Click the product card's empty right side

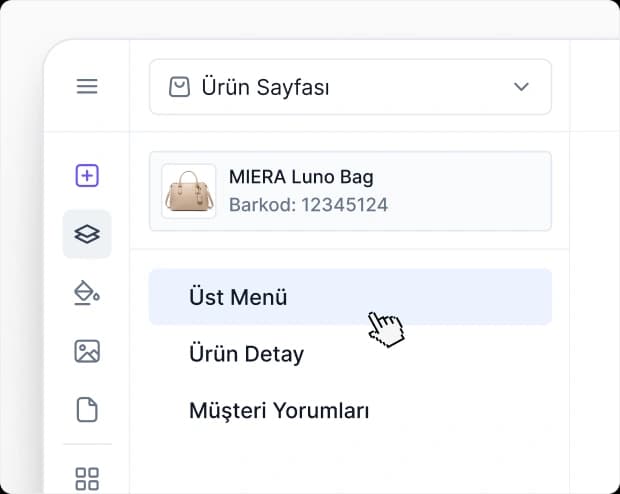[x=480, y=191]
